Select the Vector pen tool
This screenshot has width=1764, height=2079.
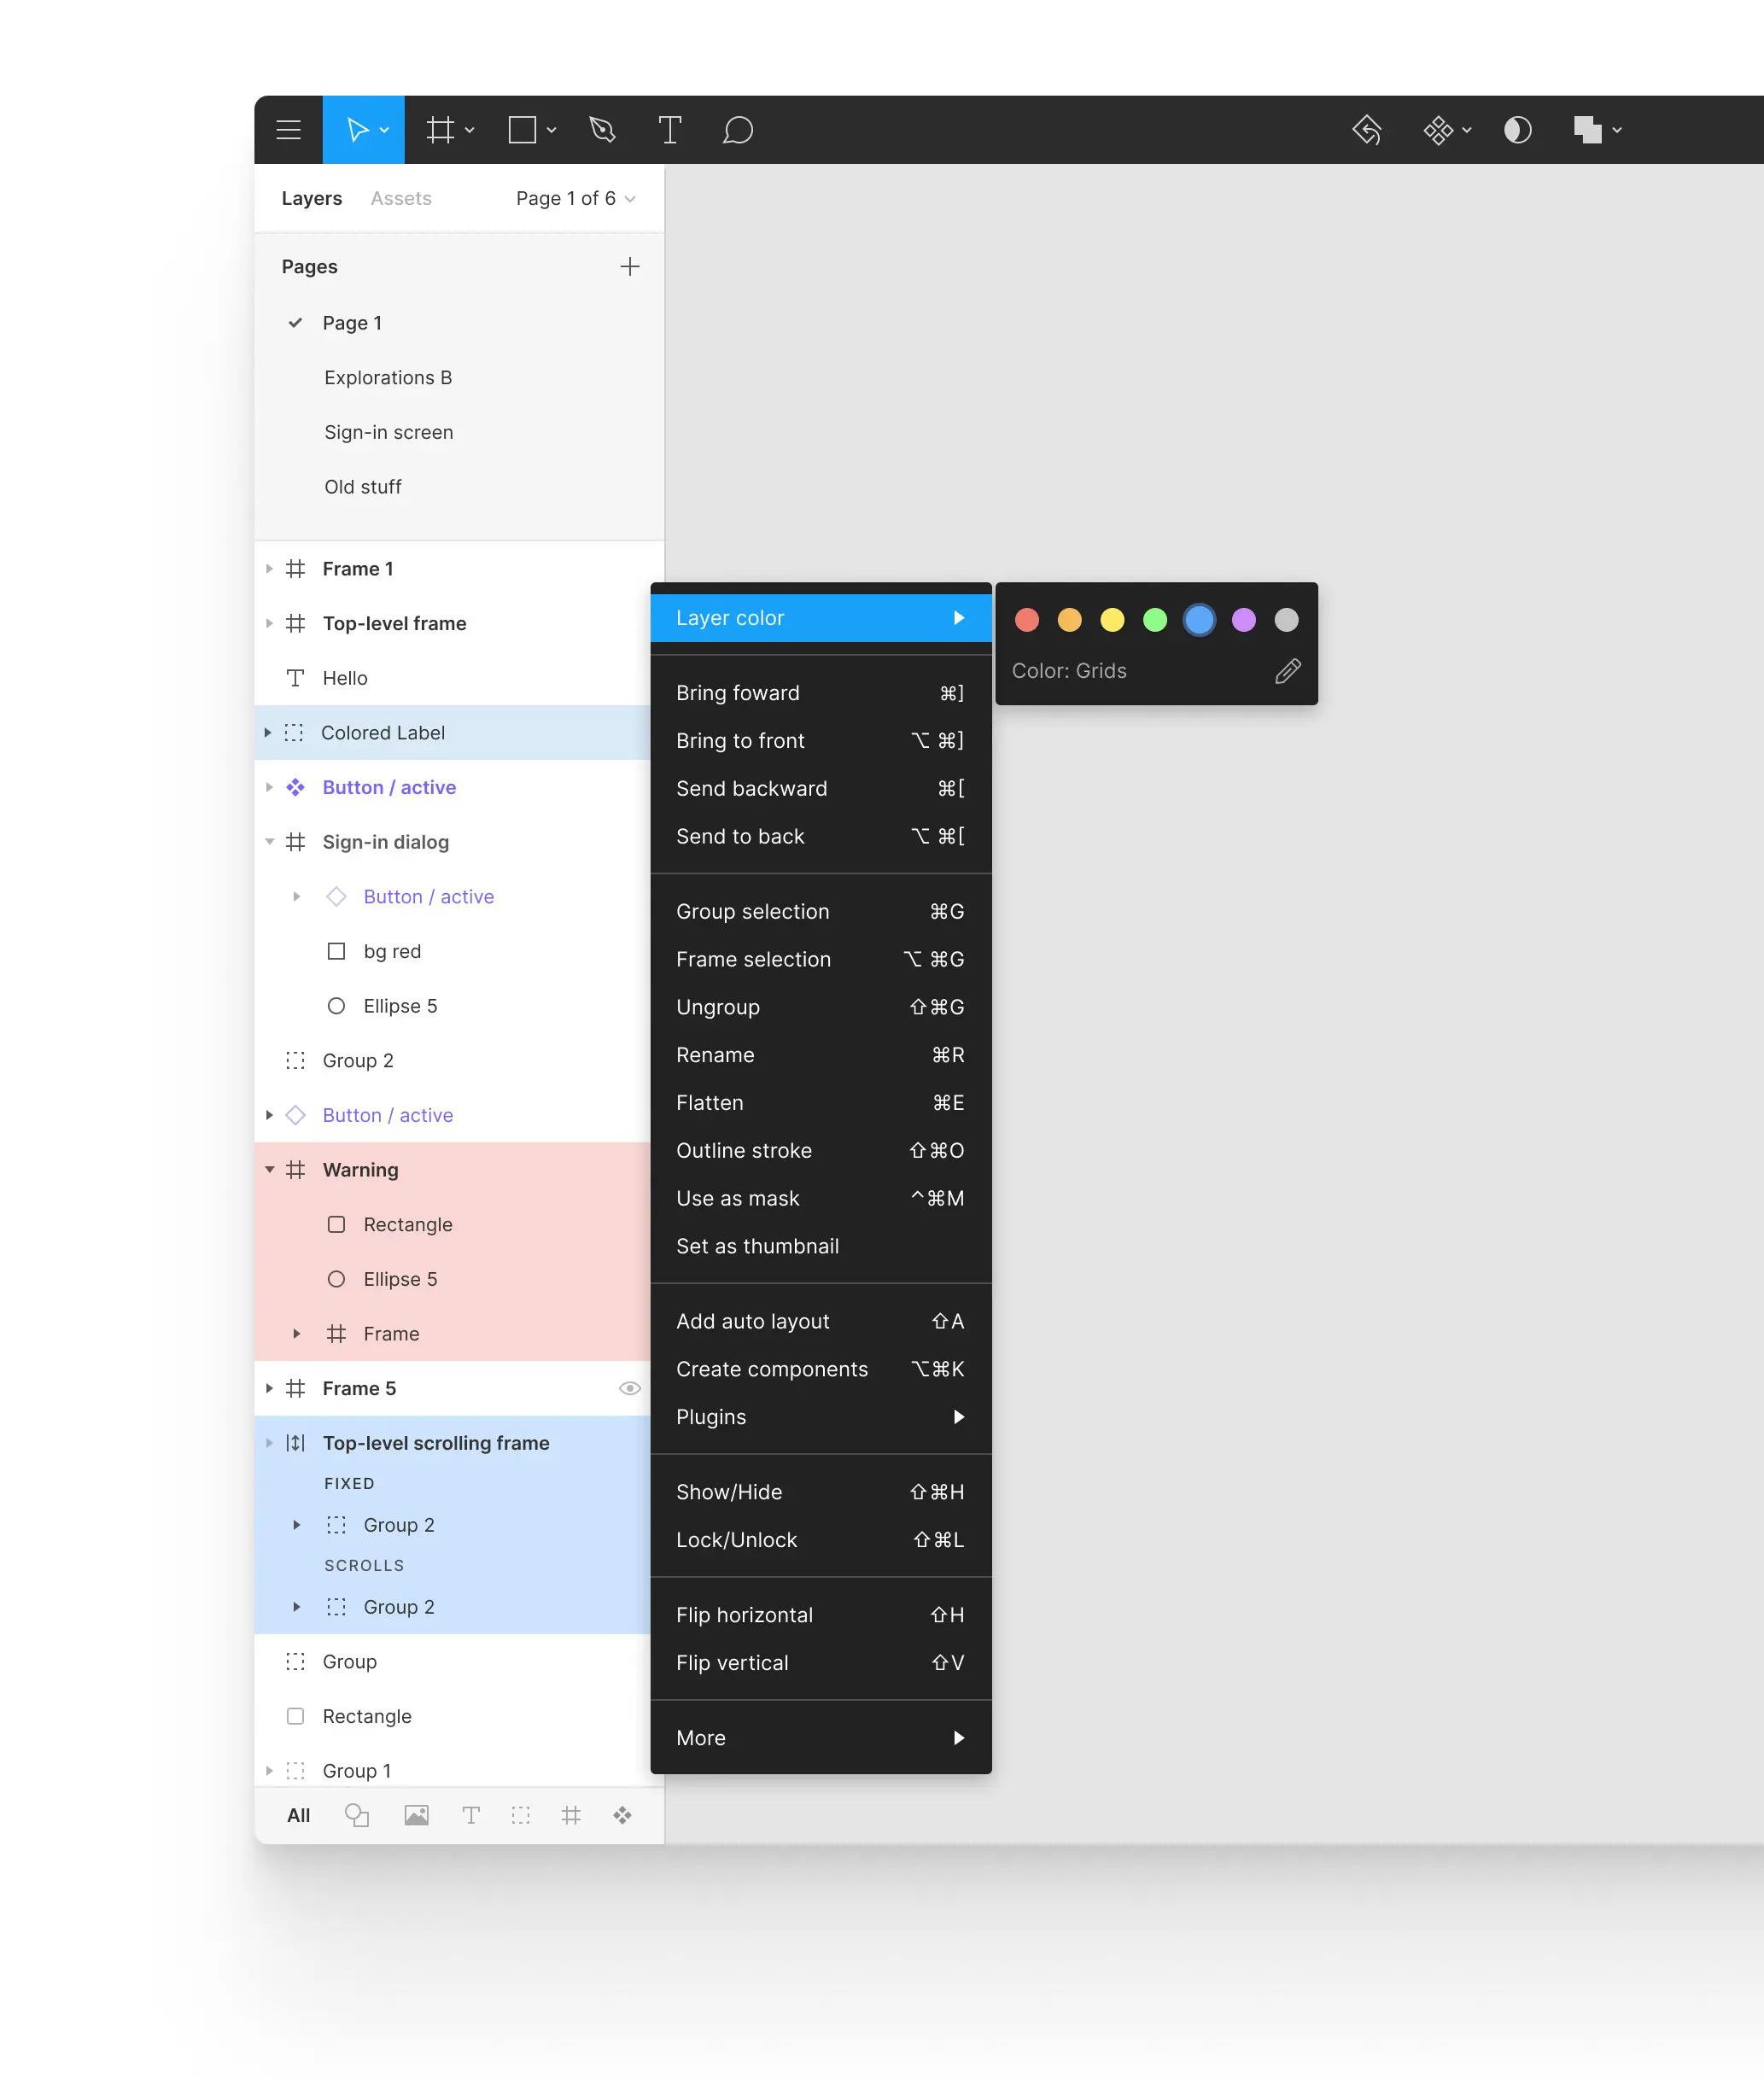point(600,130)
